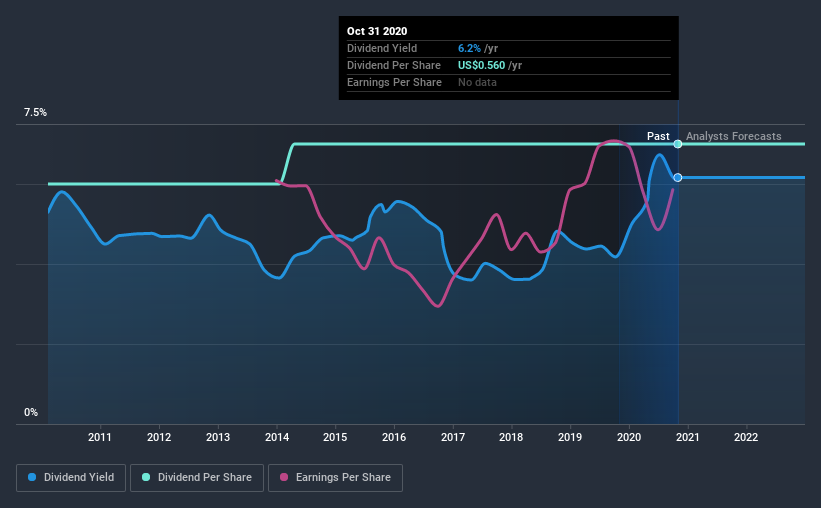Screen dimensions: 821x508
Task: Click the 2022 x-axis year label
Action: (746, 437)
